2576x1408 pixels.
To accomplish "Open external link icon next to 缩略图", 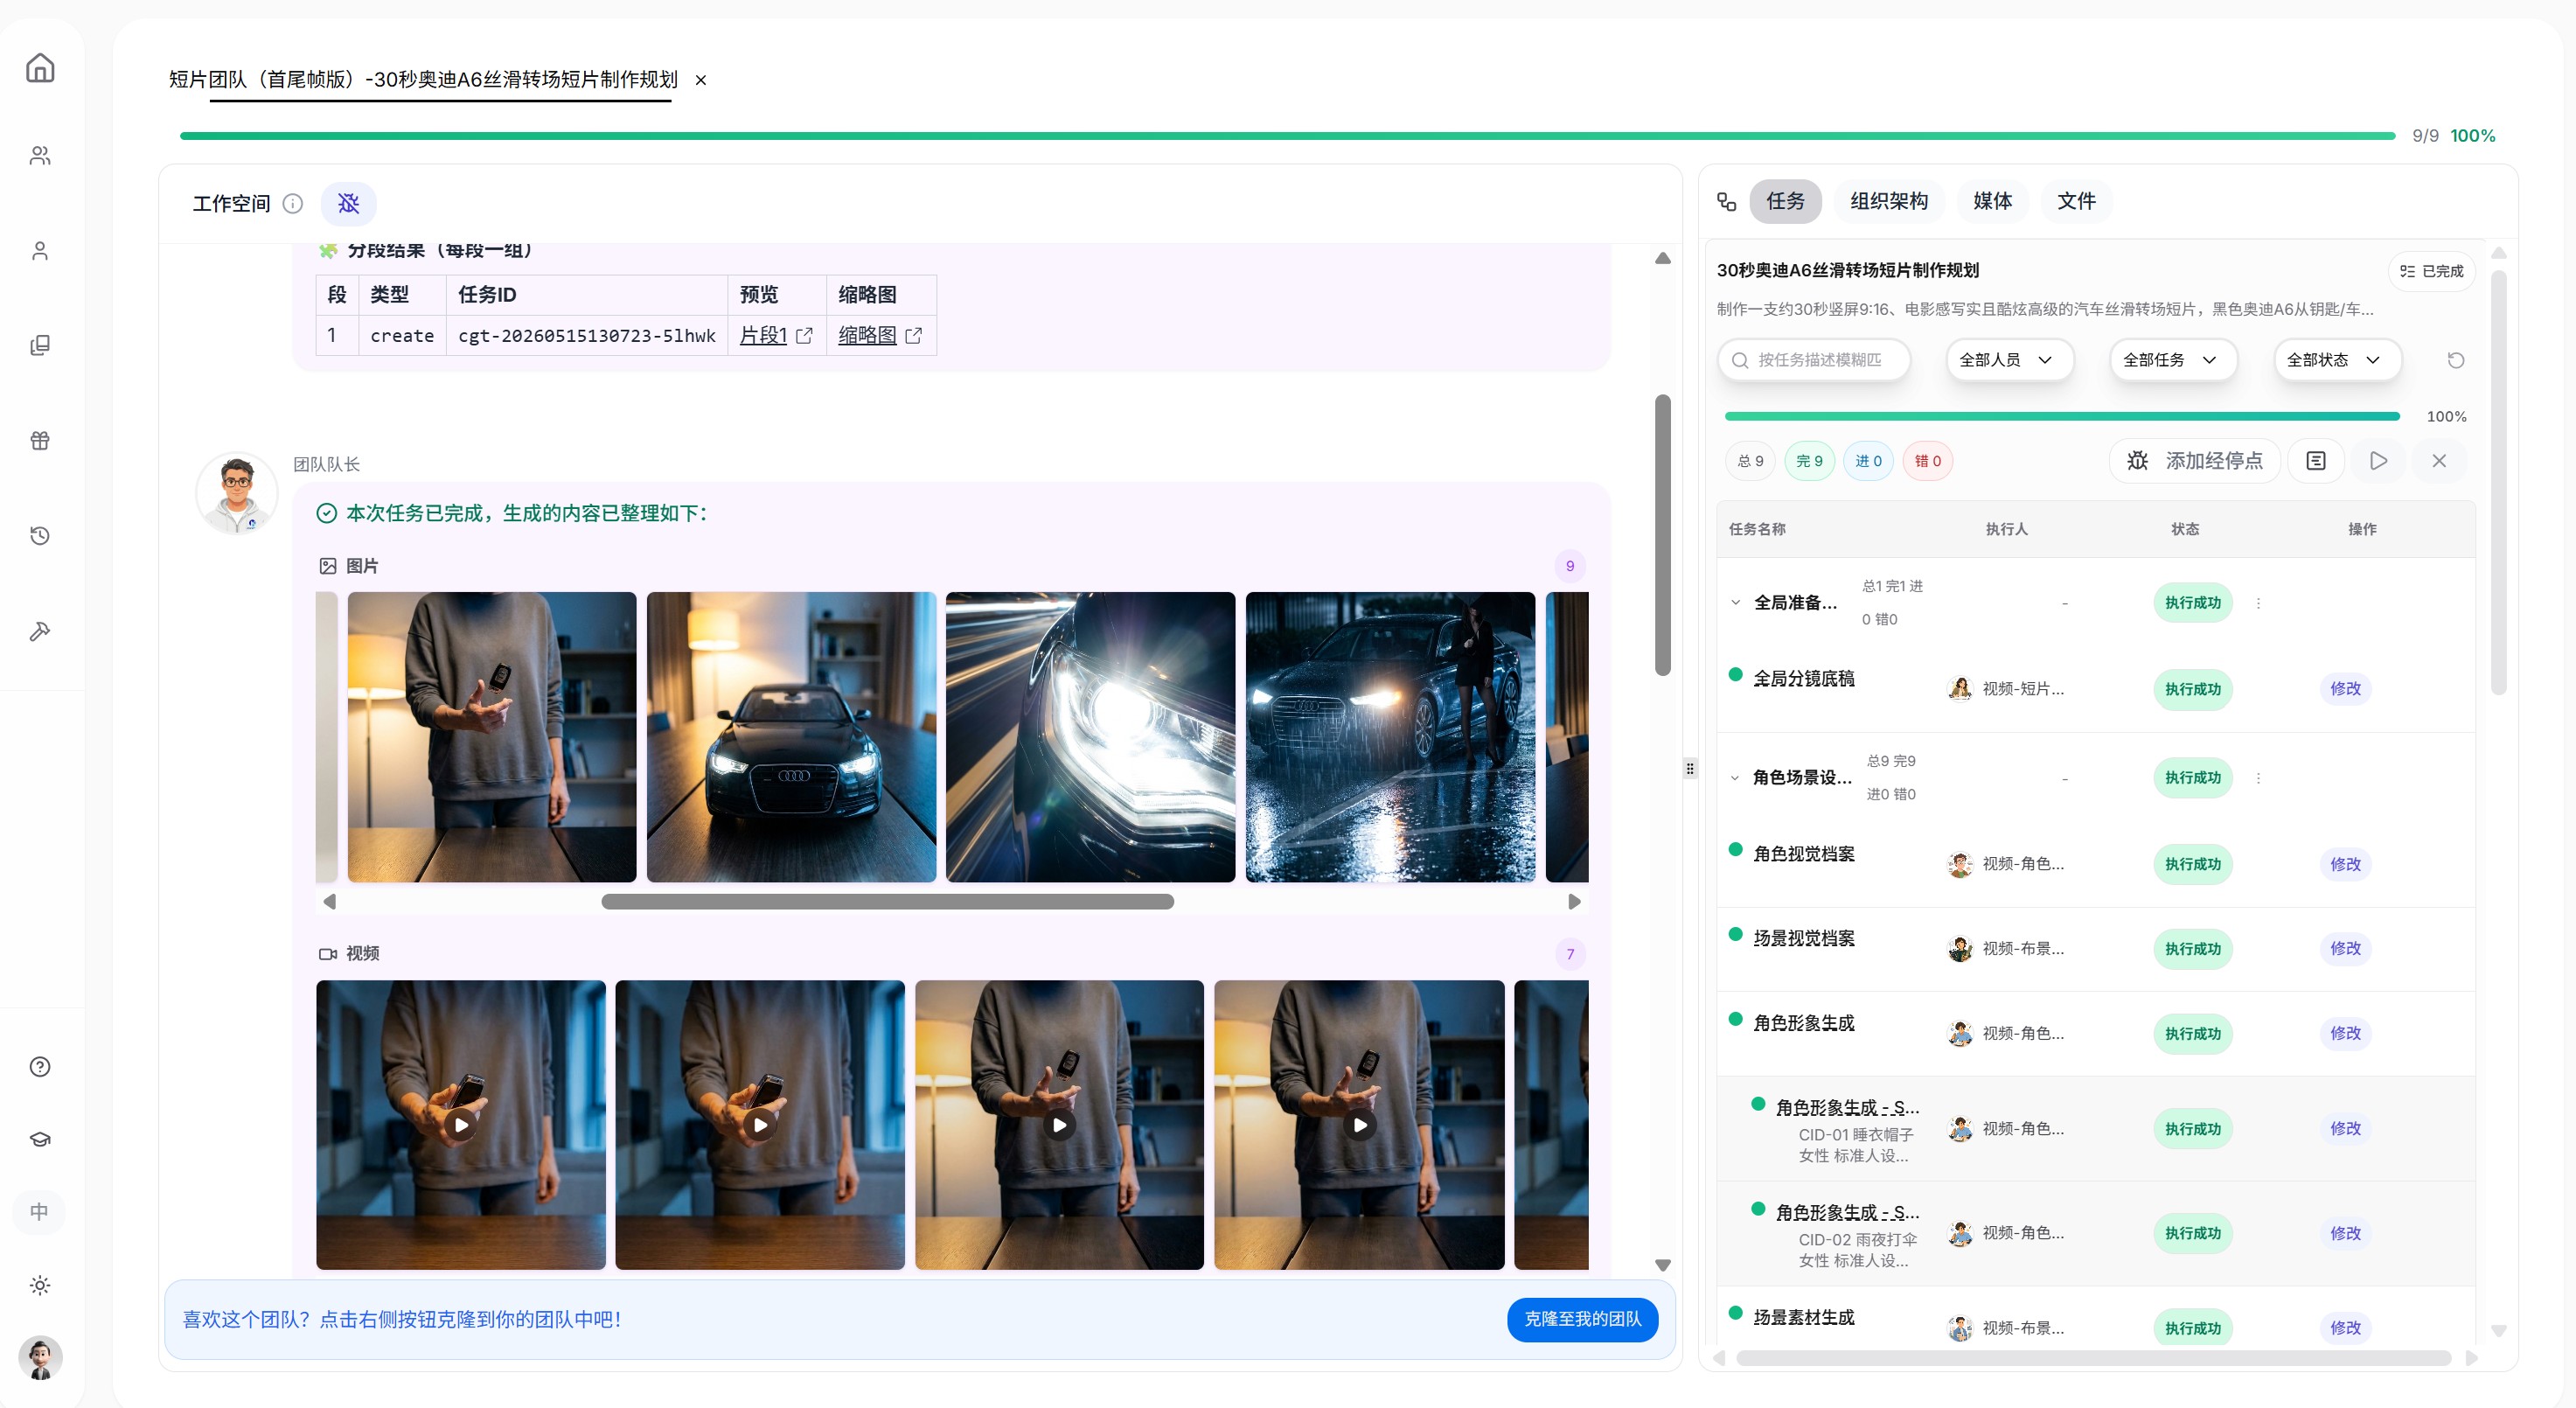I will (x=914, y=336).
